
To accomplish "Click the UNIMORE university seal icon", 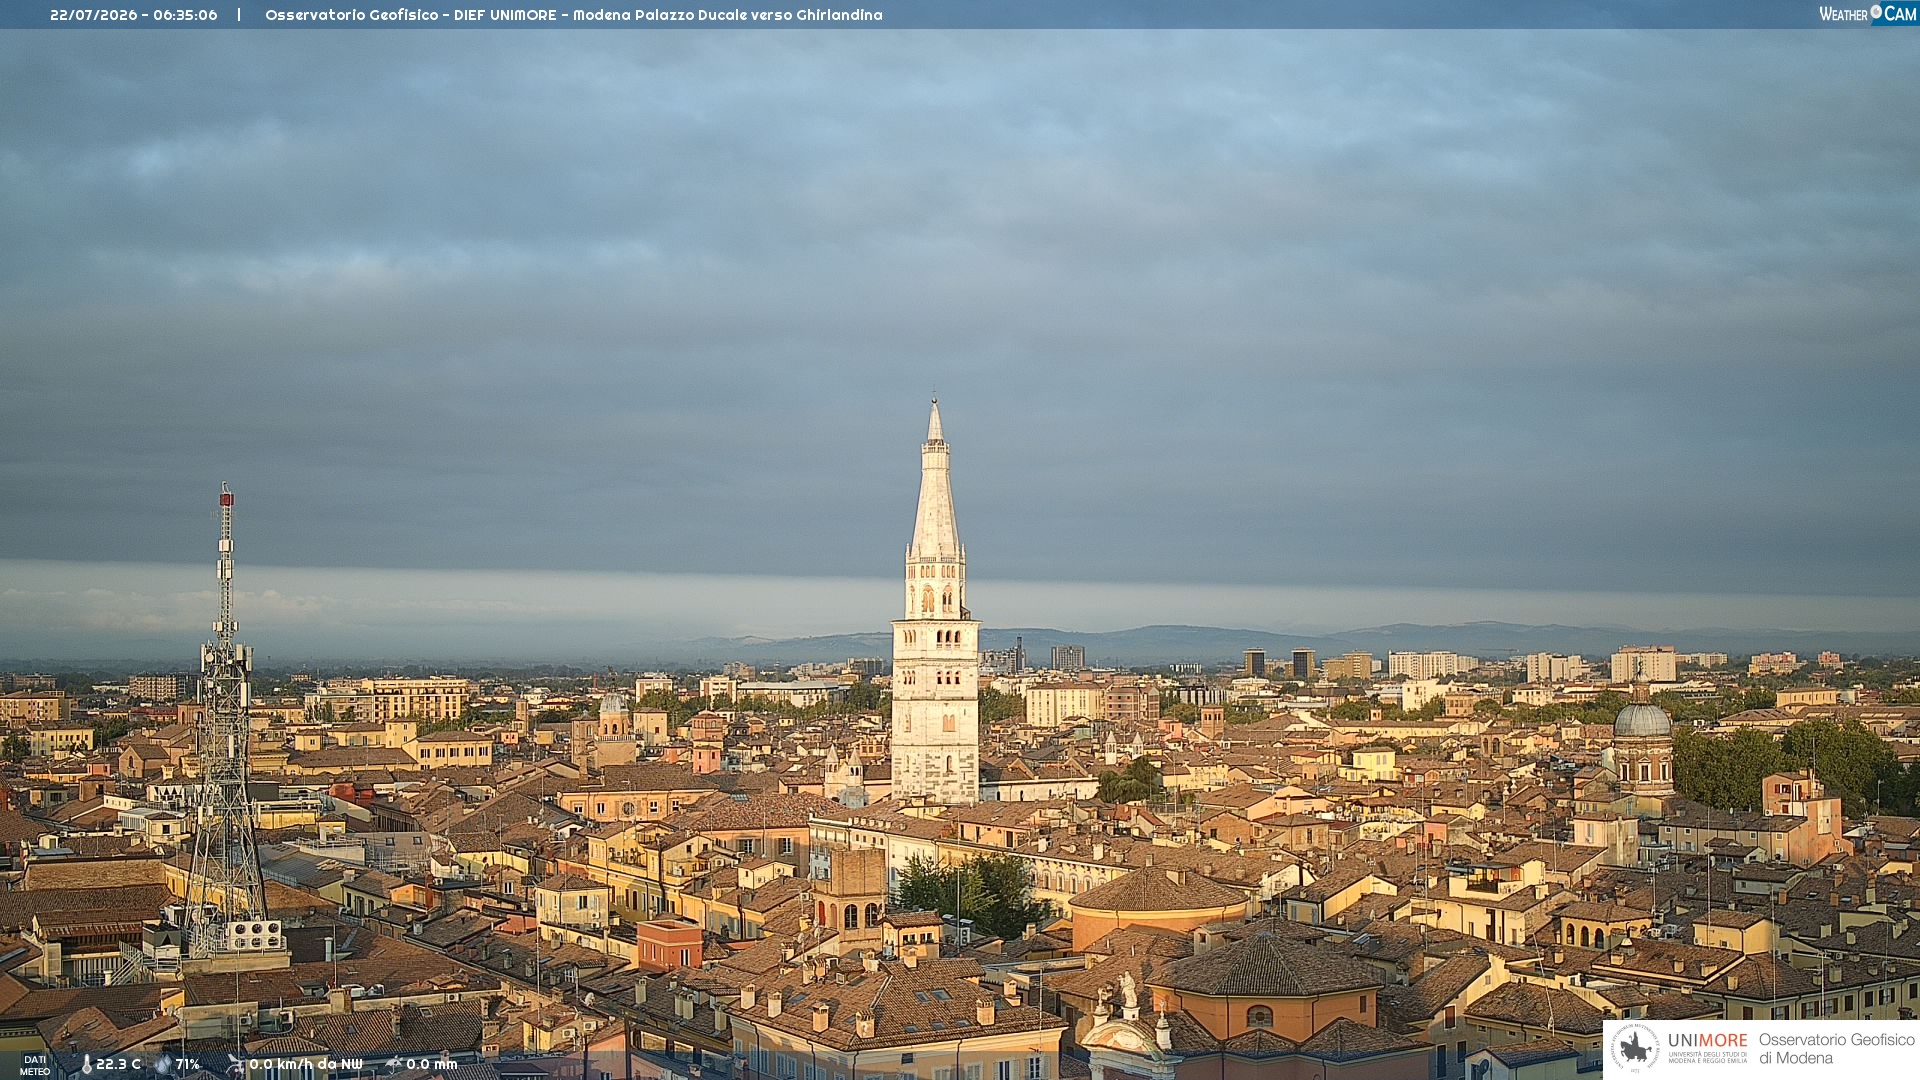I will coord(1635,1048).
